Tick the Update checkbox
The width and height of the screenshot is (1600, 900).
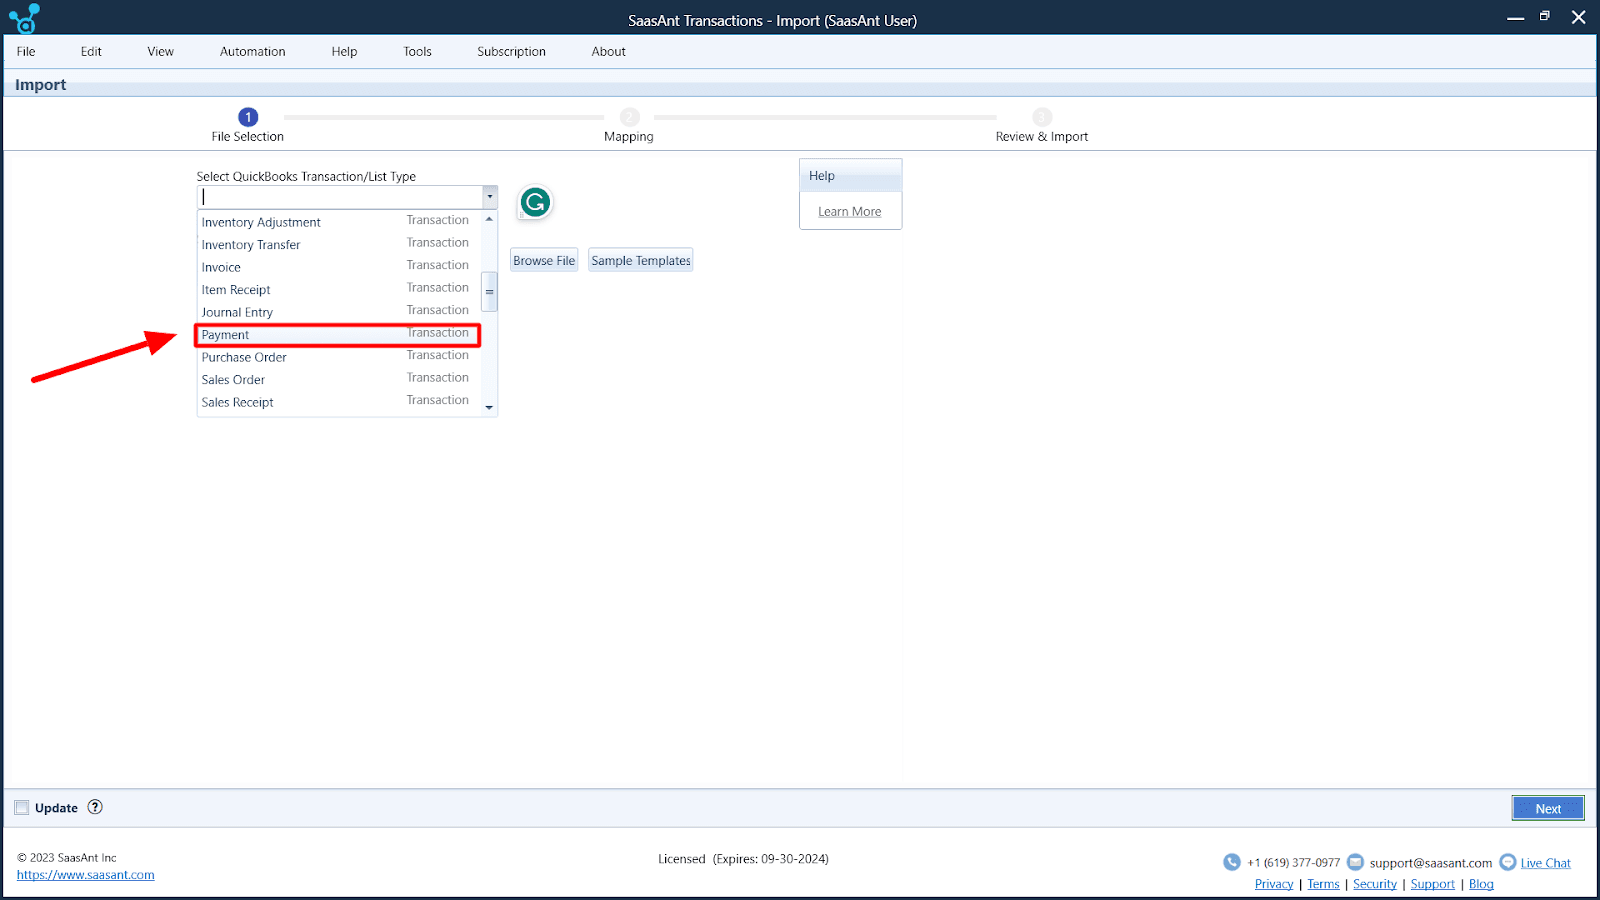click(21, 807)
